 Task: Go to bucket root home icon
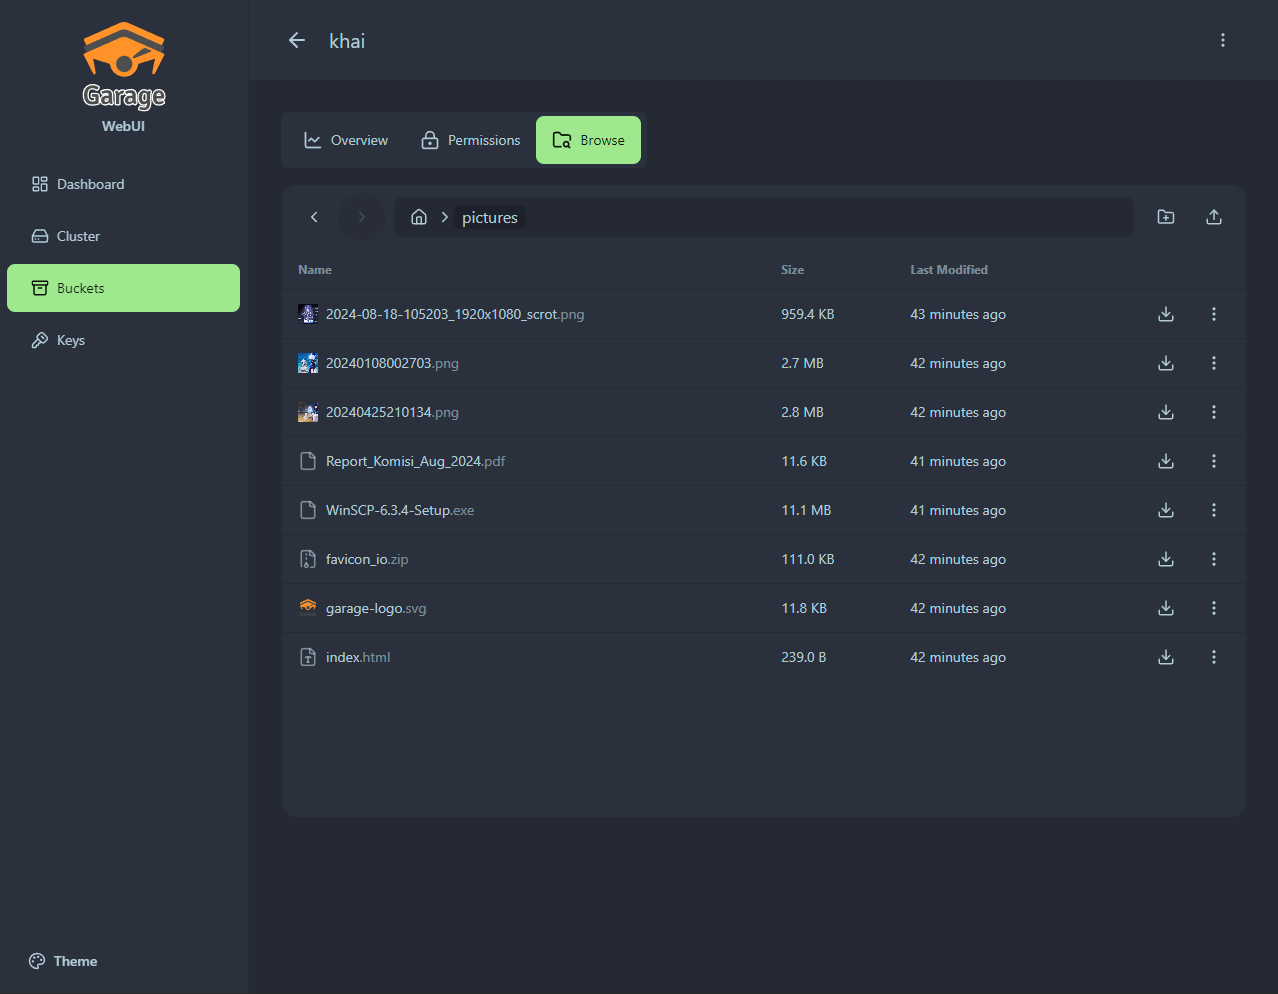(x=419, y=217)
